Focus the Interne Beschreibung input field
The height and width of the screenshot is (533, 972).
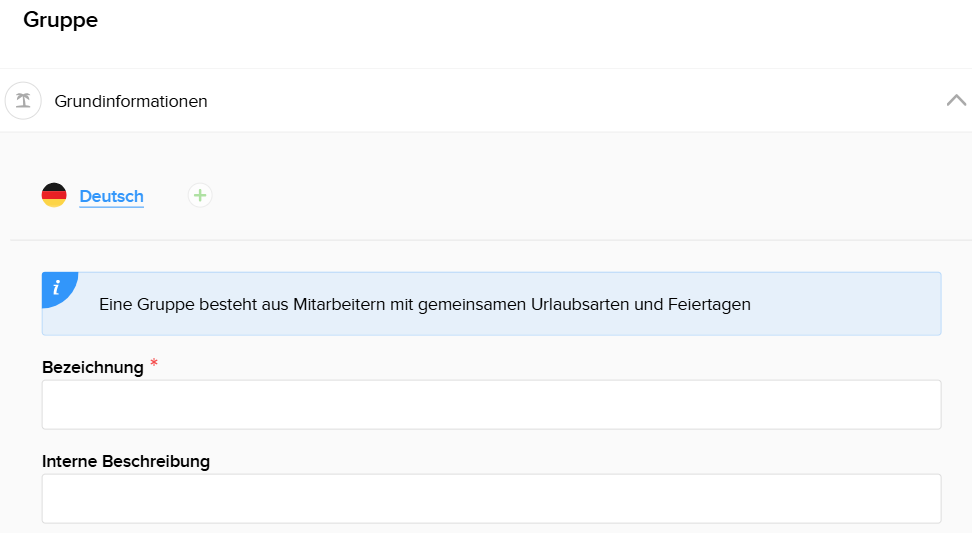(x=491, y=498)
